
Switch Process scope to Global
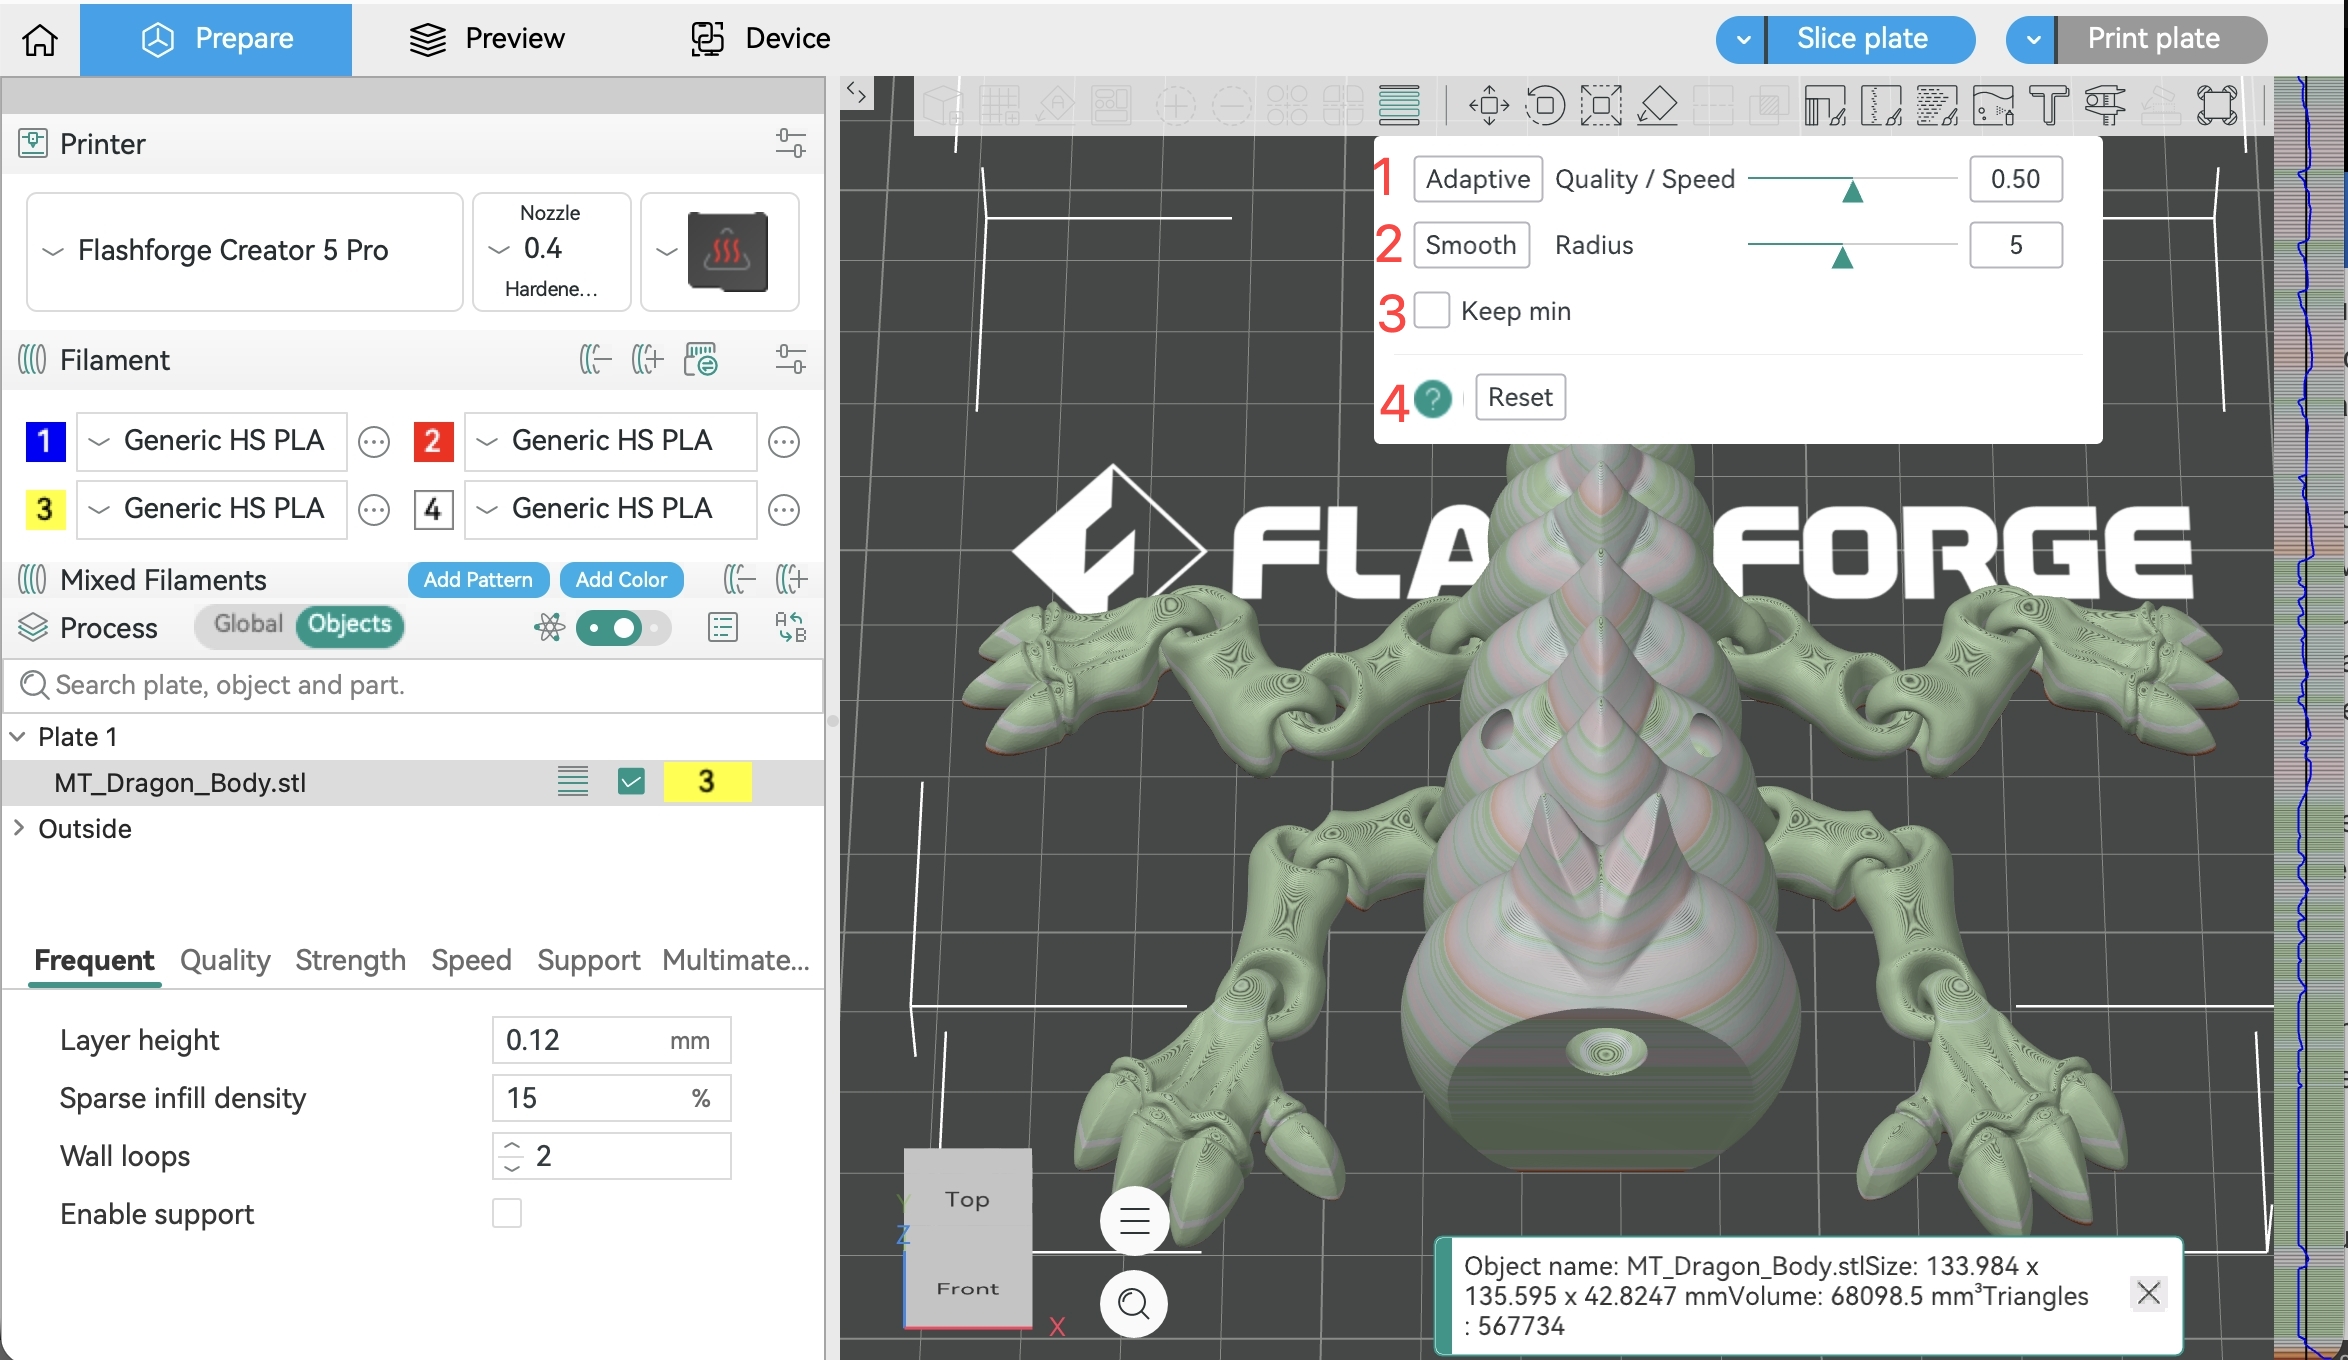pyautogui.click(x=248, y=624)
